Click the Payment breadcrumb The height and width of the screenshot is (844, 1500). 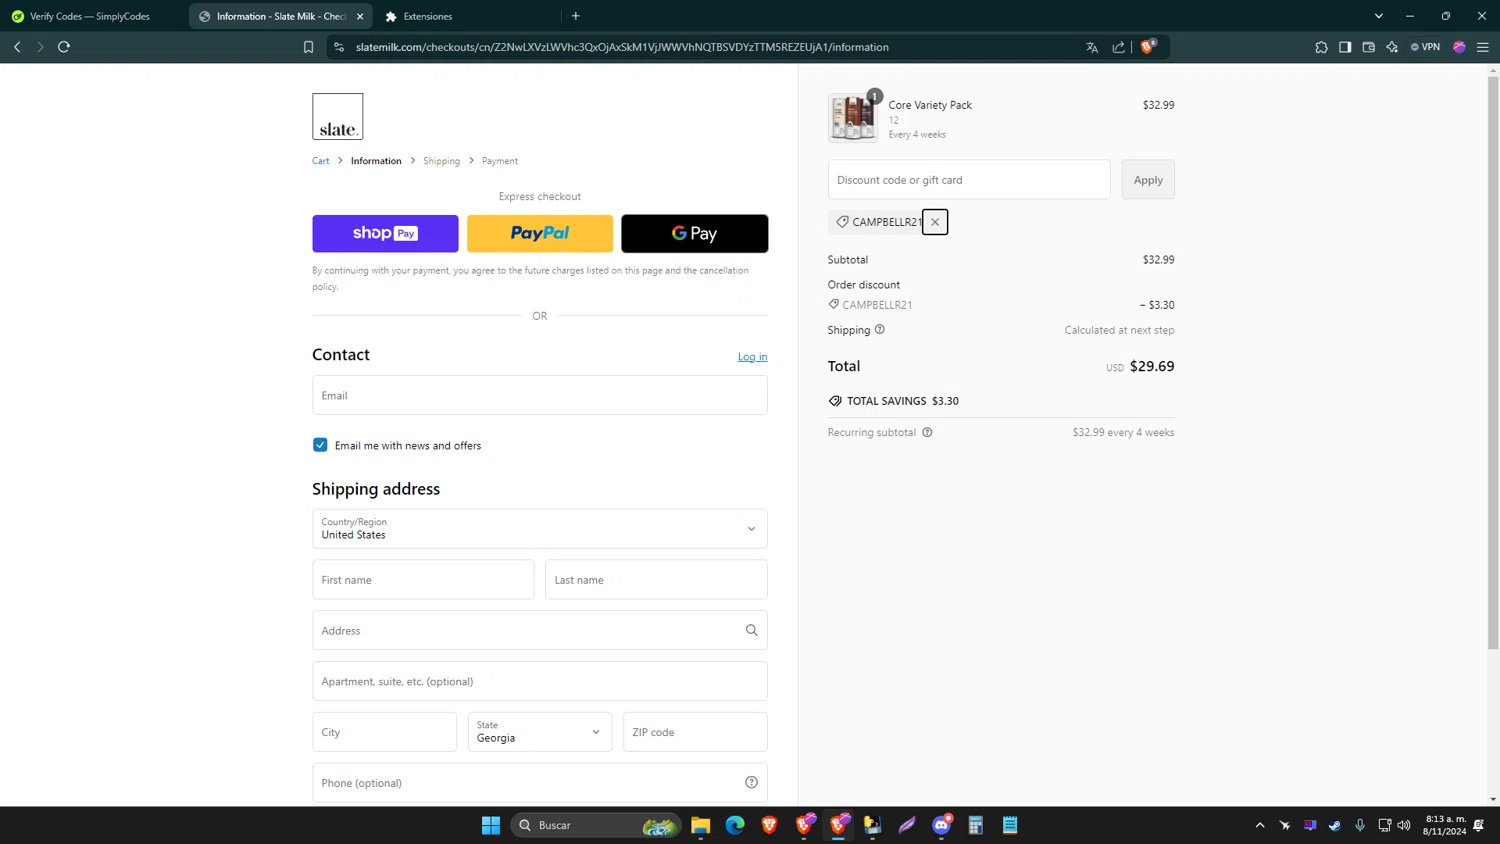500,161
